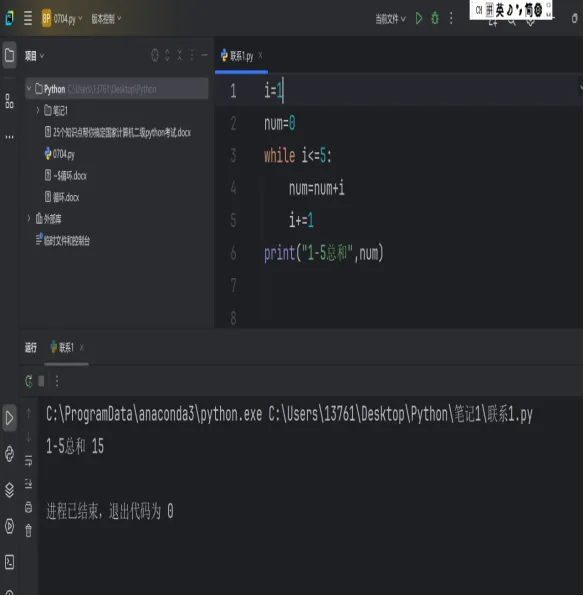
Task: Clear console output with trash icon
Action: 29,530
